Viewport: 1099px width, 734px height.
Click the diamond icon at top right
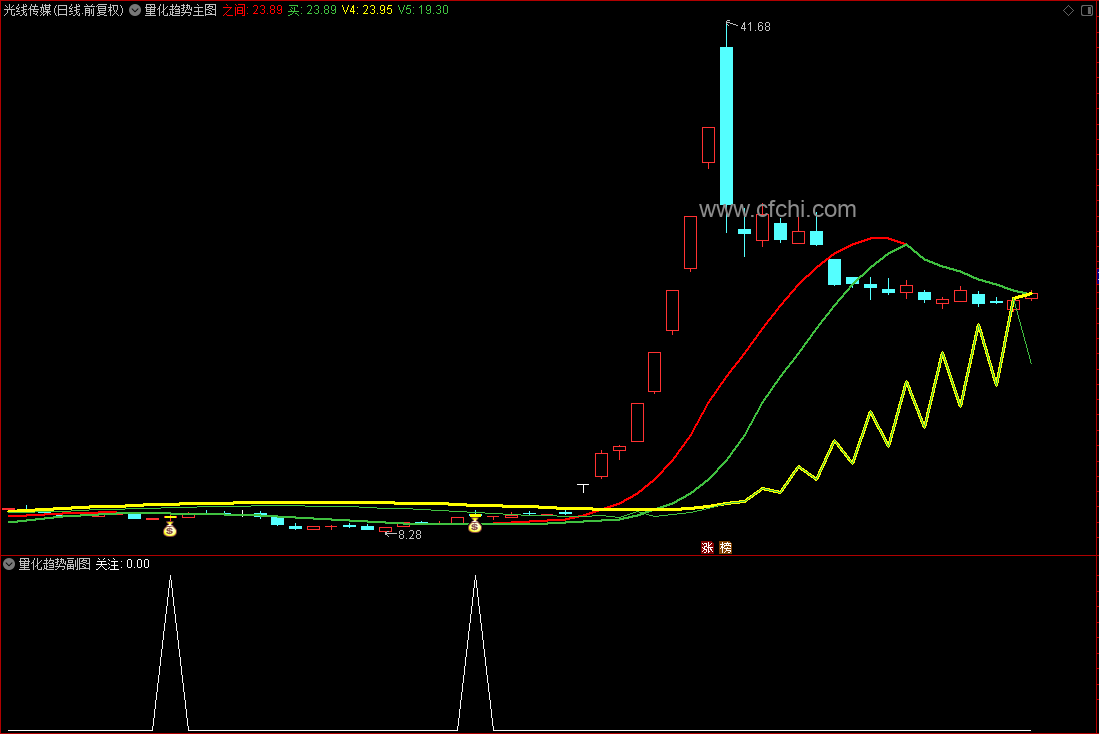(x=1068, y=11)
